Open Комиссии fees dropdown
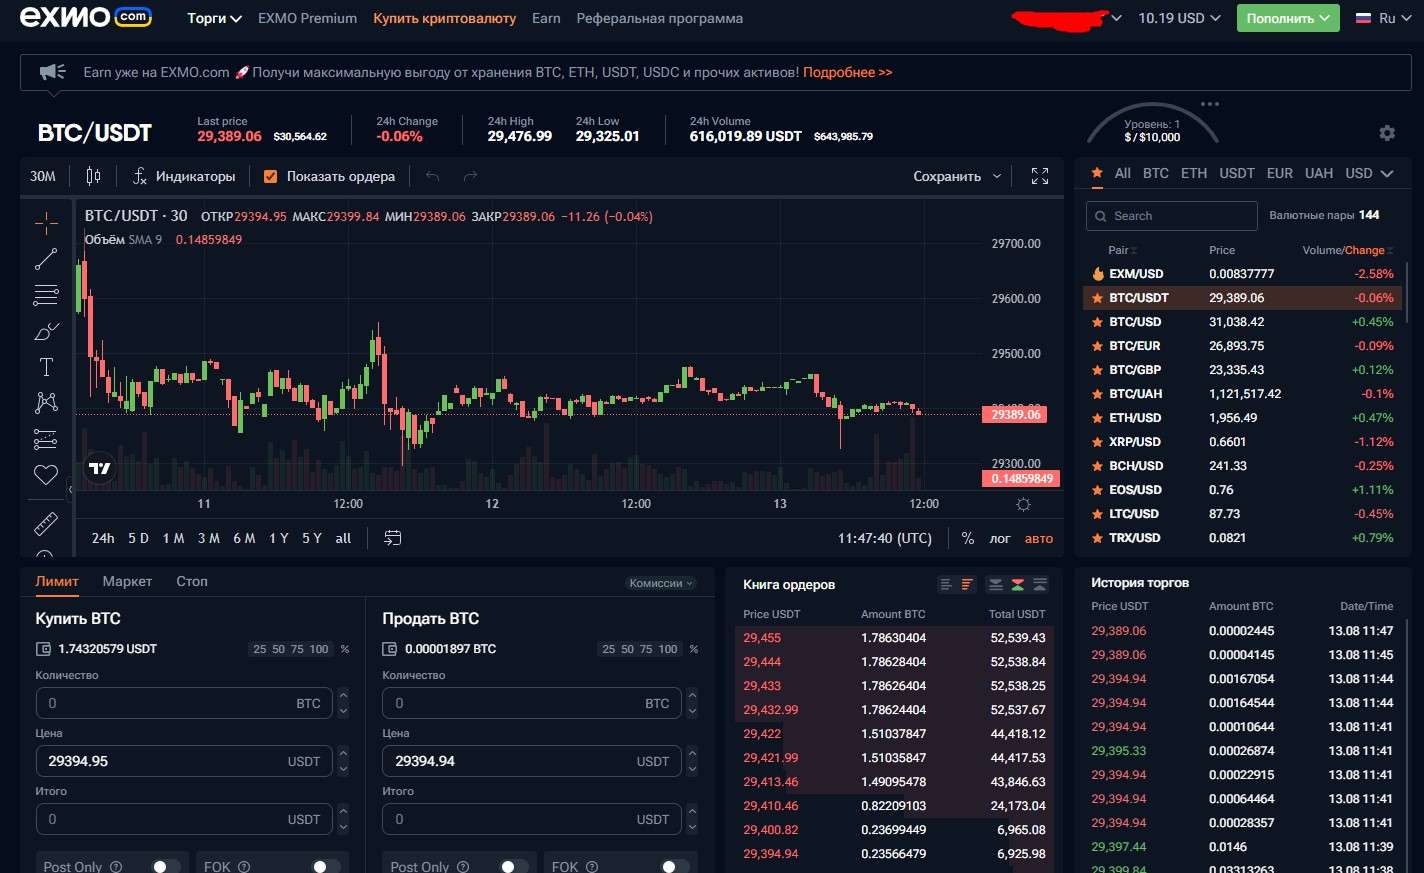The width and height of the screenshot is (1424, 873). (661, 583)
